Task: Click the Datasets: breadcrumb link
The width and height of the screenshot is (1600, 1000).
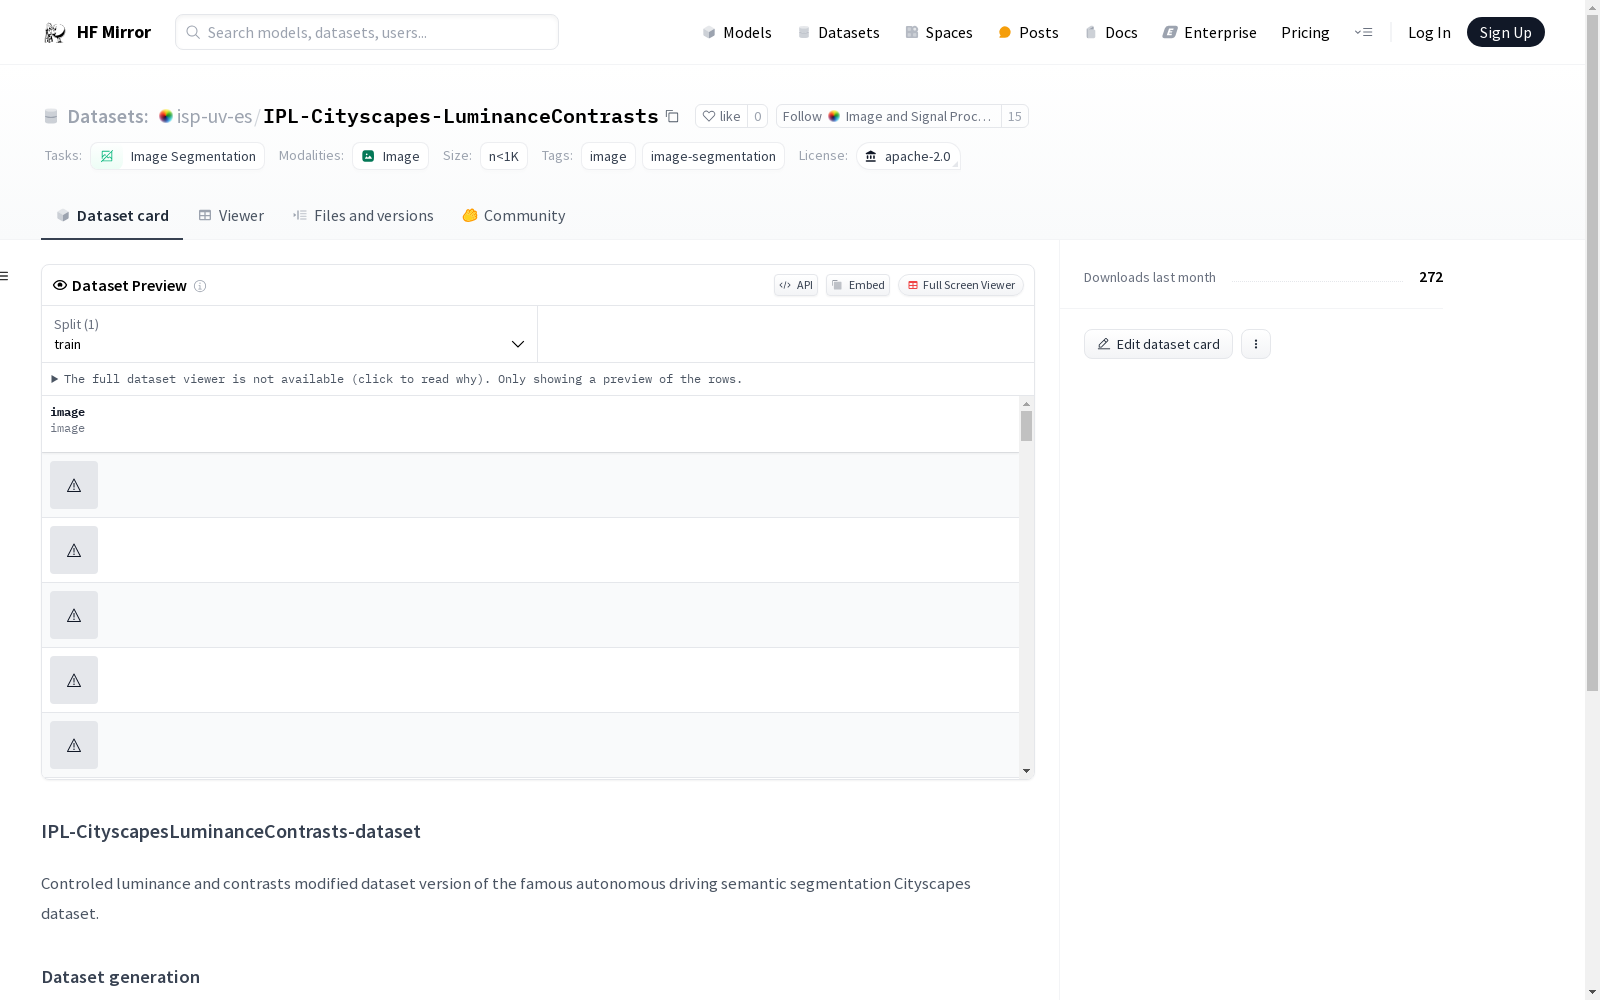Action: 108,116
